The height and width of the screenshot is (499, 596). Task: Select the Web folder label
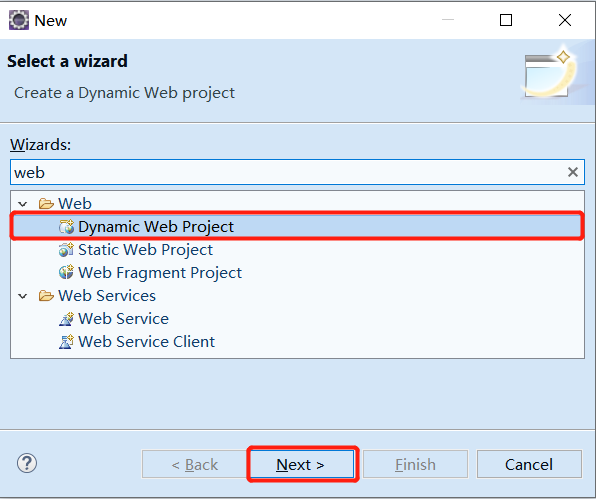pos(75,204)
